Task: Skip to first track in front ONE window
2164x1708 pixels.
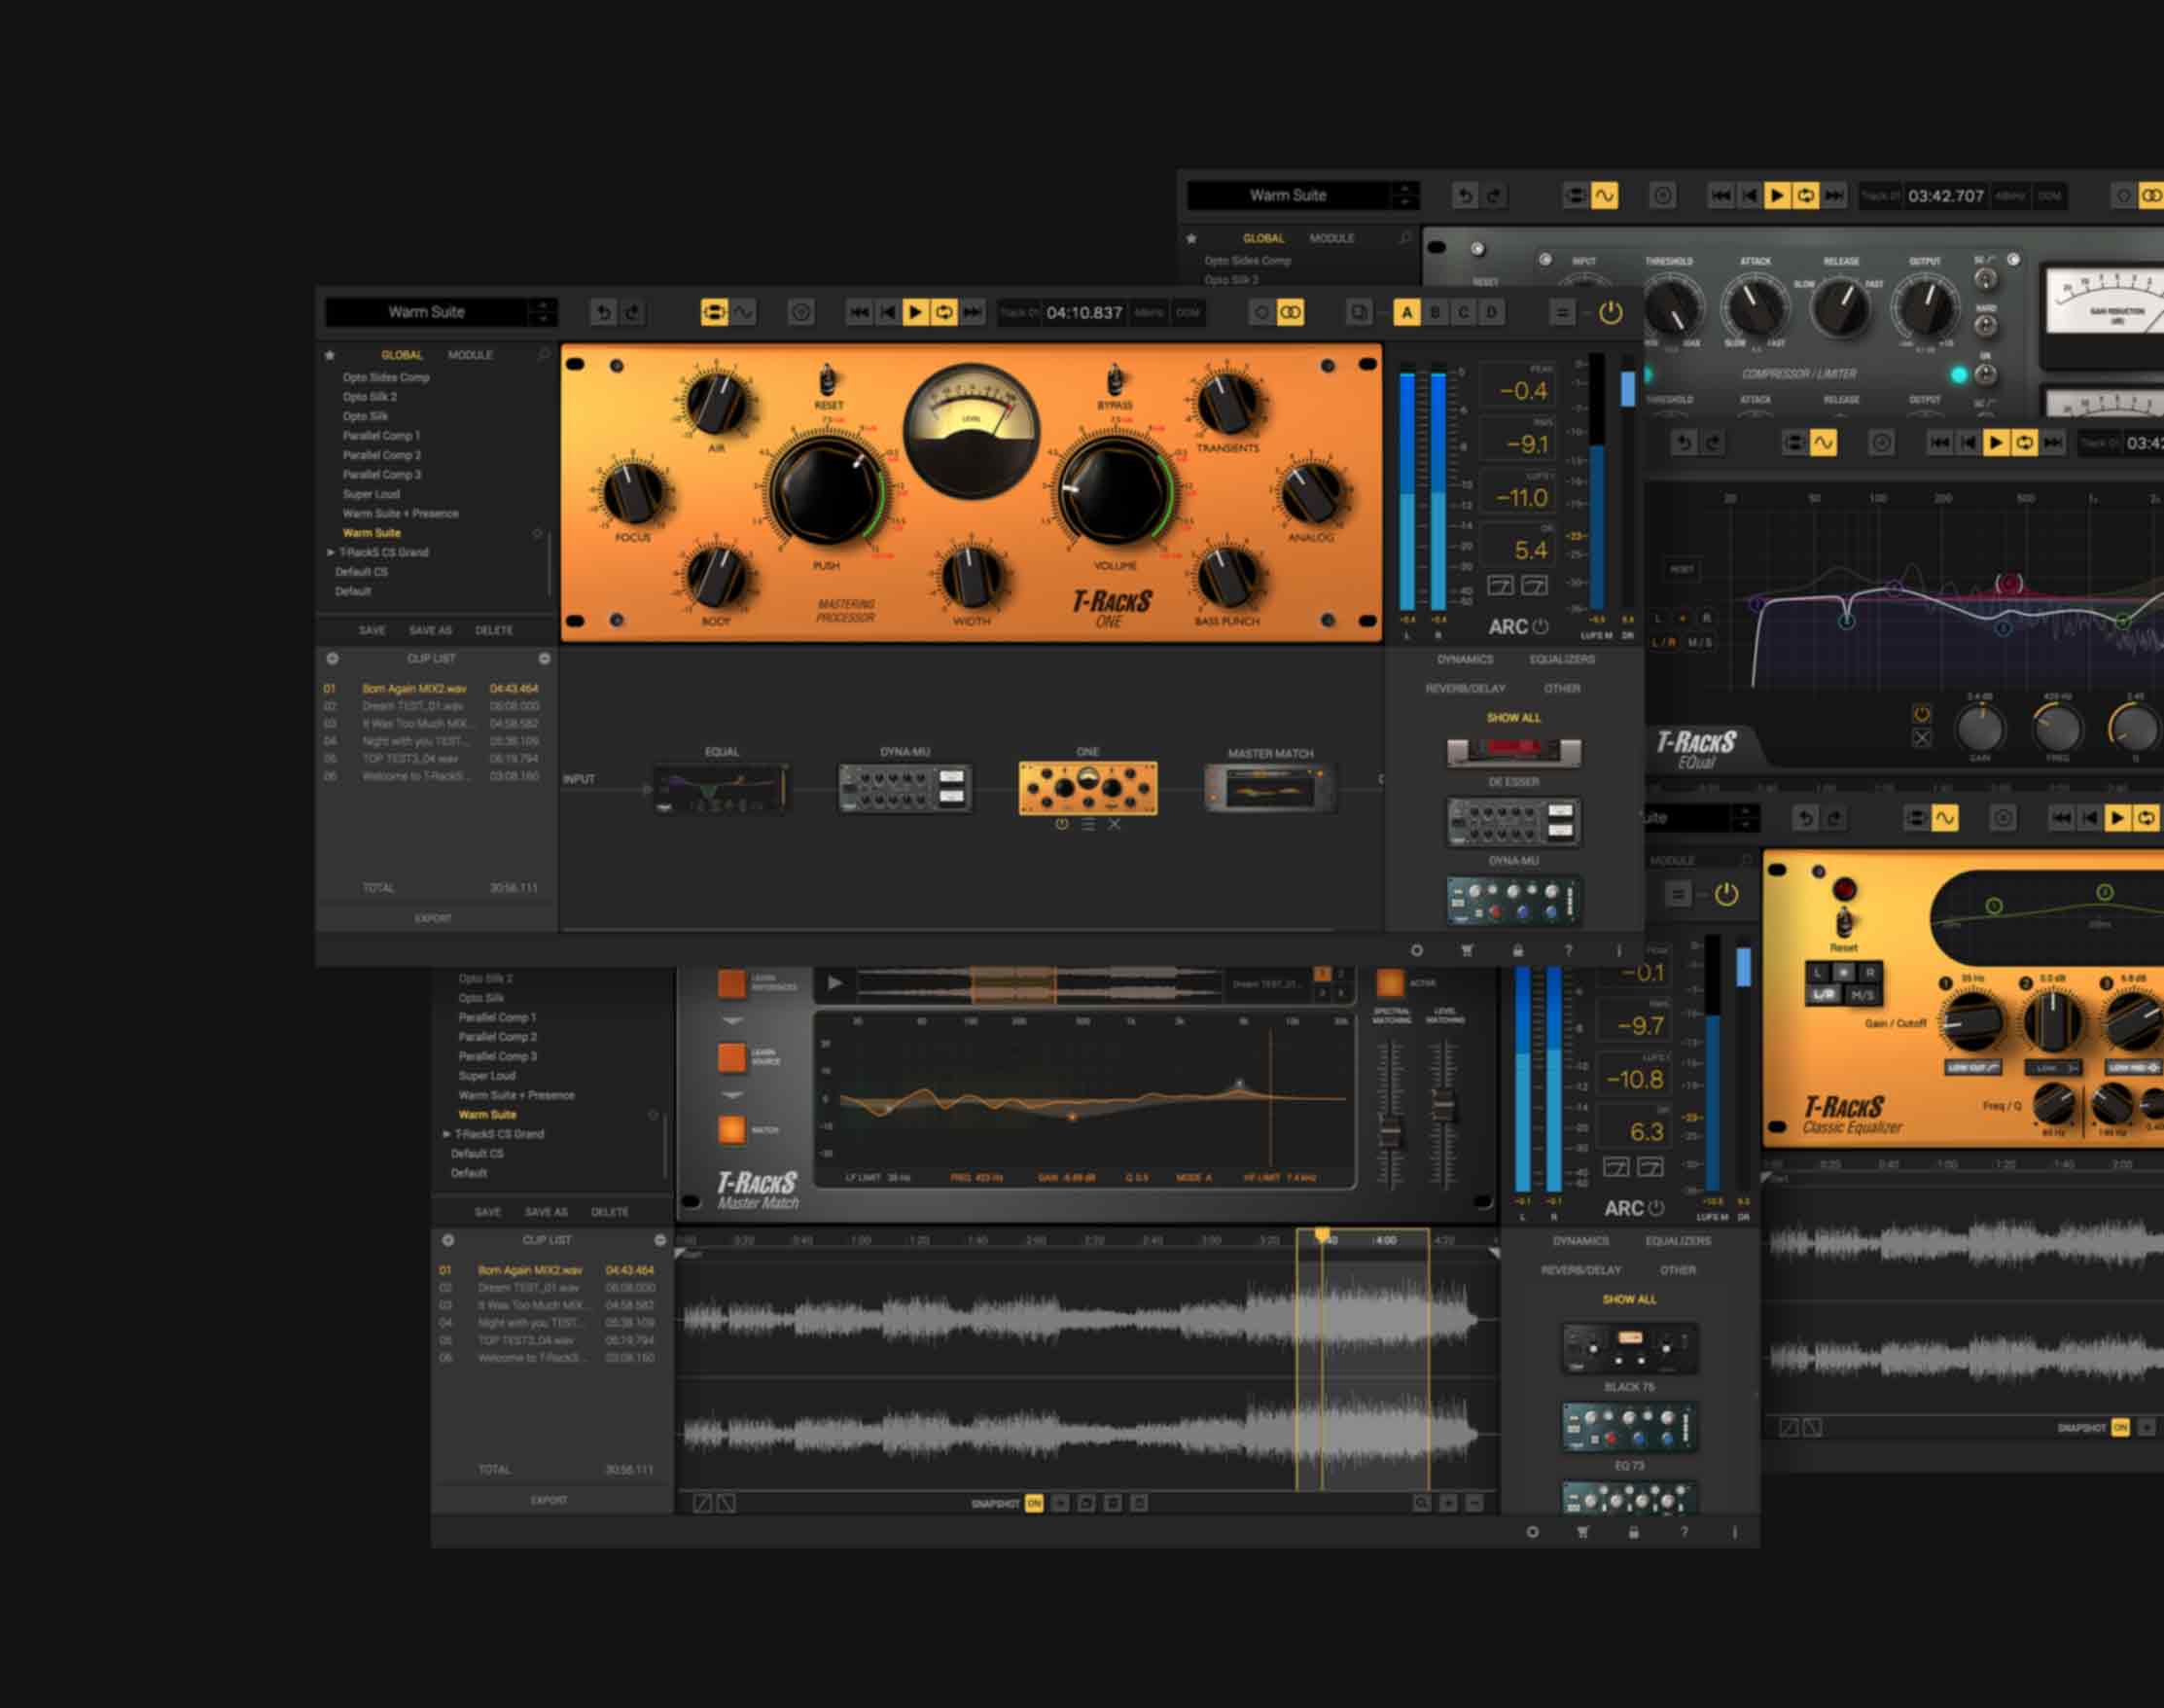Action: coord(859,313)
